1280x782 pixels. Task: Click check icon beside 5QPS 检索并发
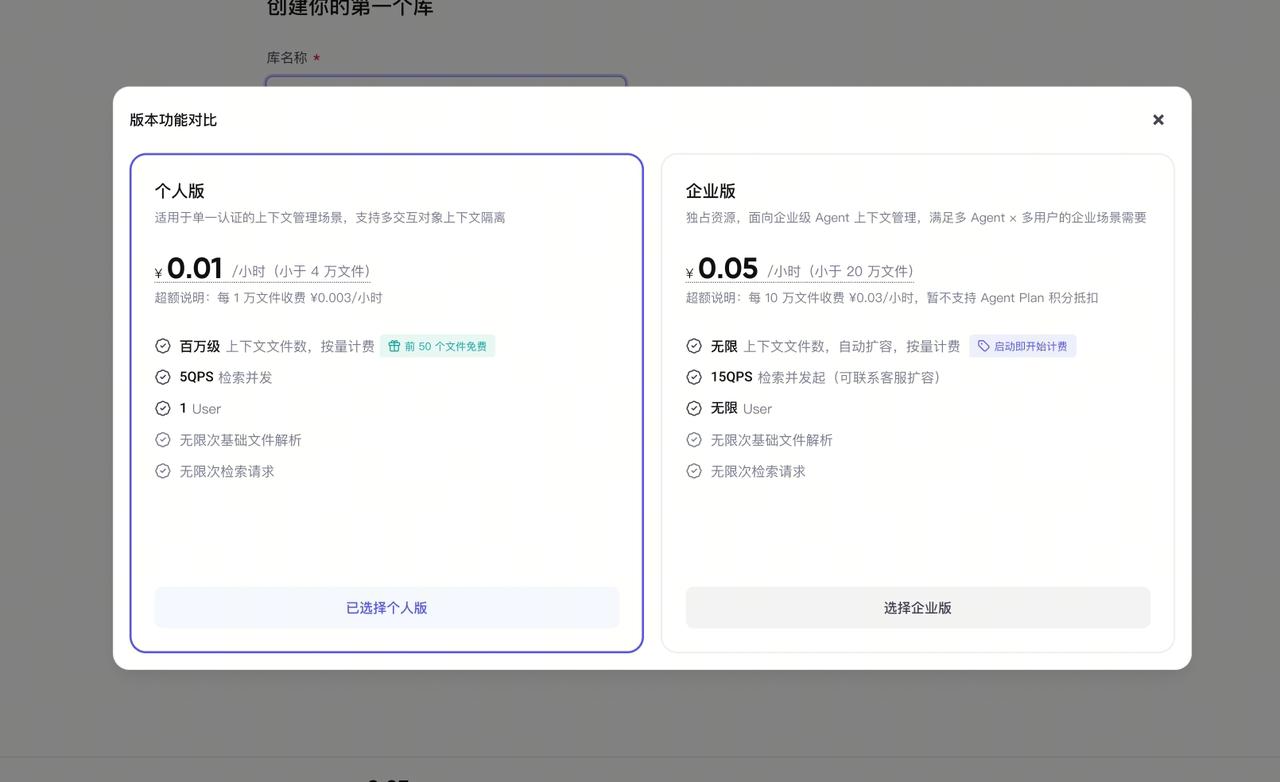click(163, 377)
